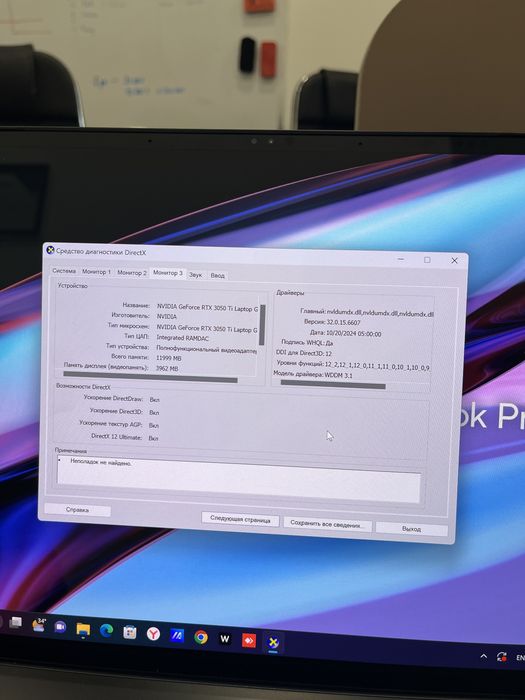This screenshot has height=700, width=525.
Task: Click the vertical scrollbar in Устройство panel
Action: (262, 325)
